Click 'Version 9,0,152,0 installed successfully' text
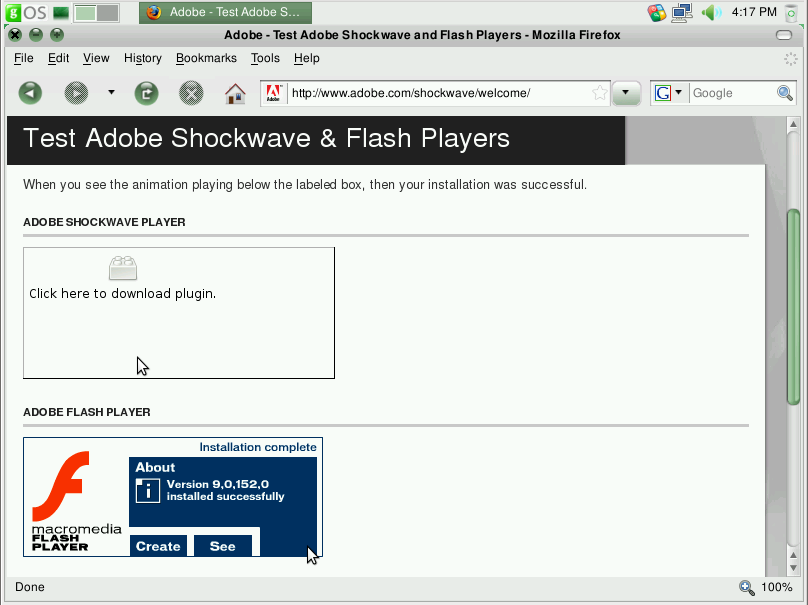Screen dimensions: 808x605 (225, 490)
